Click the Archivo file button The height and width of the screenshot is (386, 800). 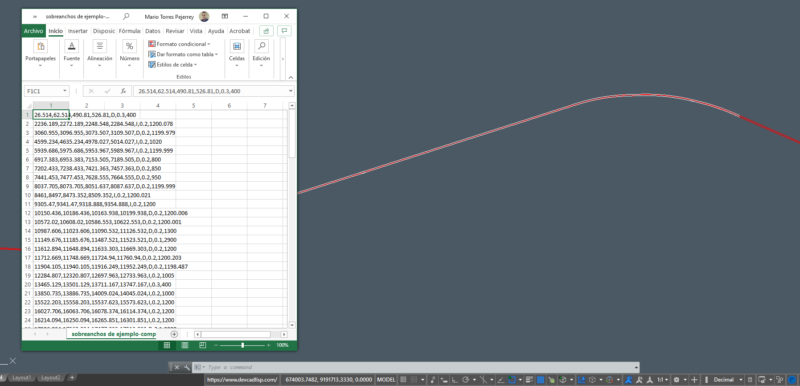point(34,31)
